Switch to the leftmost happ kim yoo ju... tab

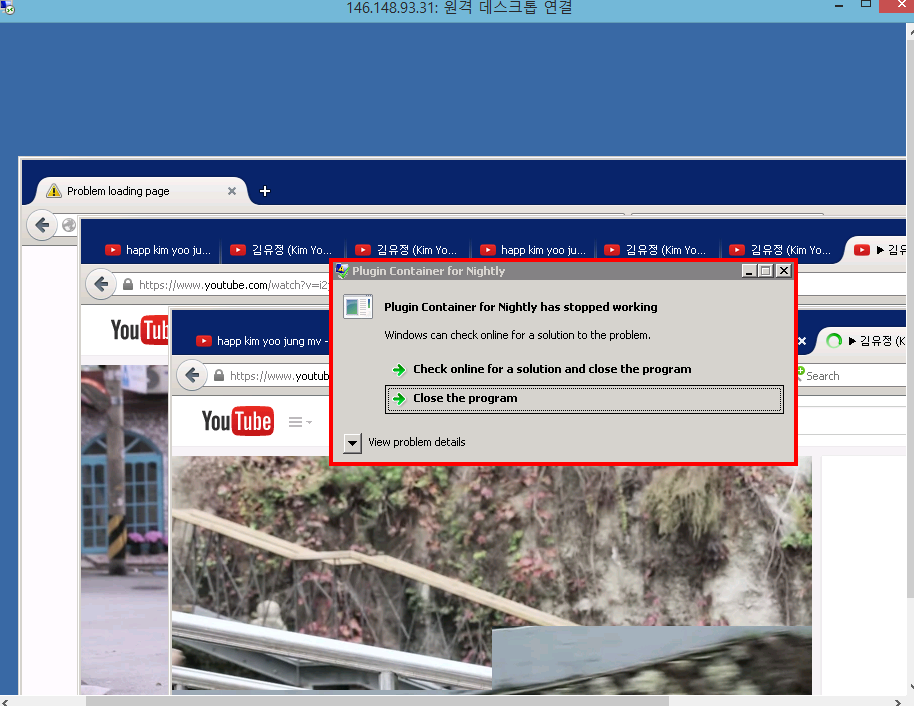coord(158,250)
